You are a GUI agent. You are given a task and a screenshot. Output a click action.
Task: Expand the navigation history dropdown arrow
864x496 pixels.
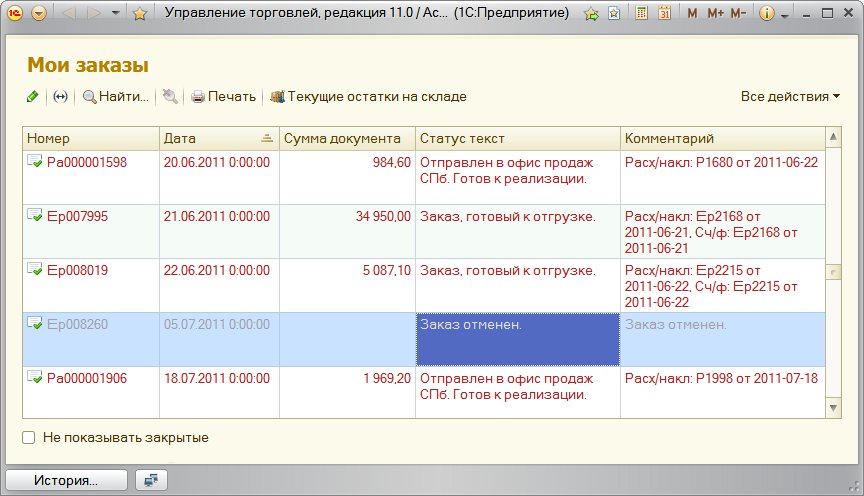click(x=115, y=13)
